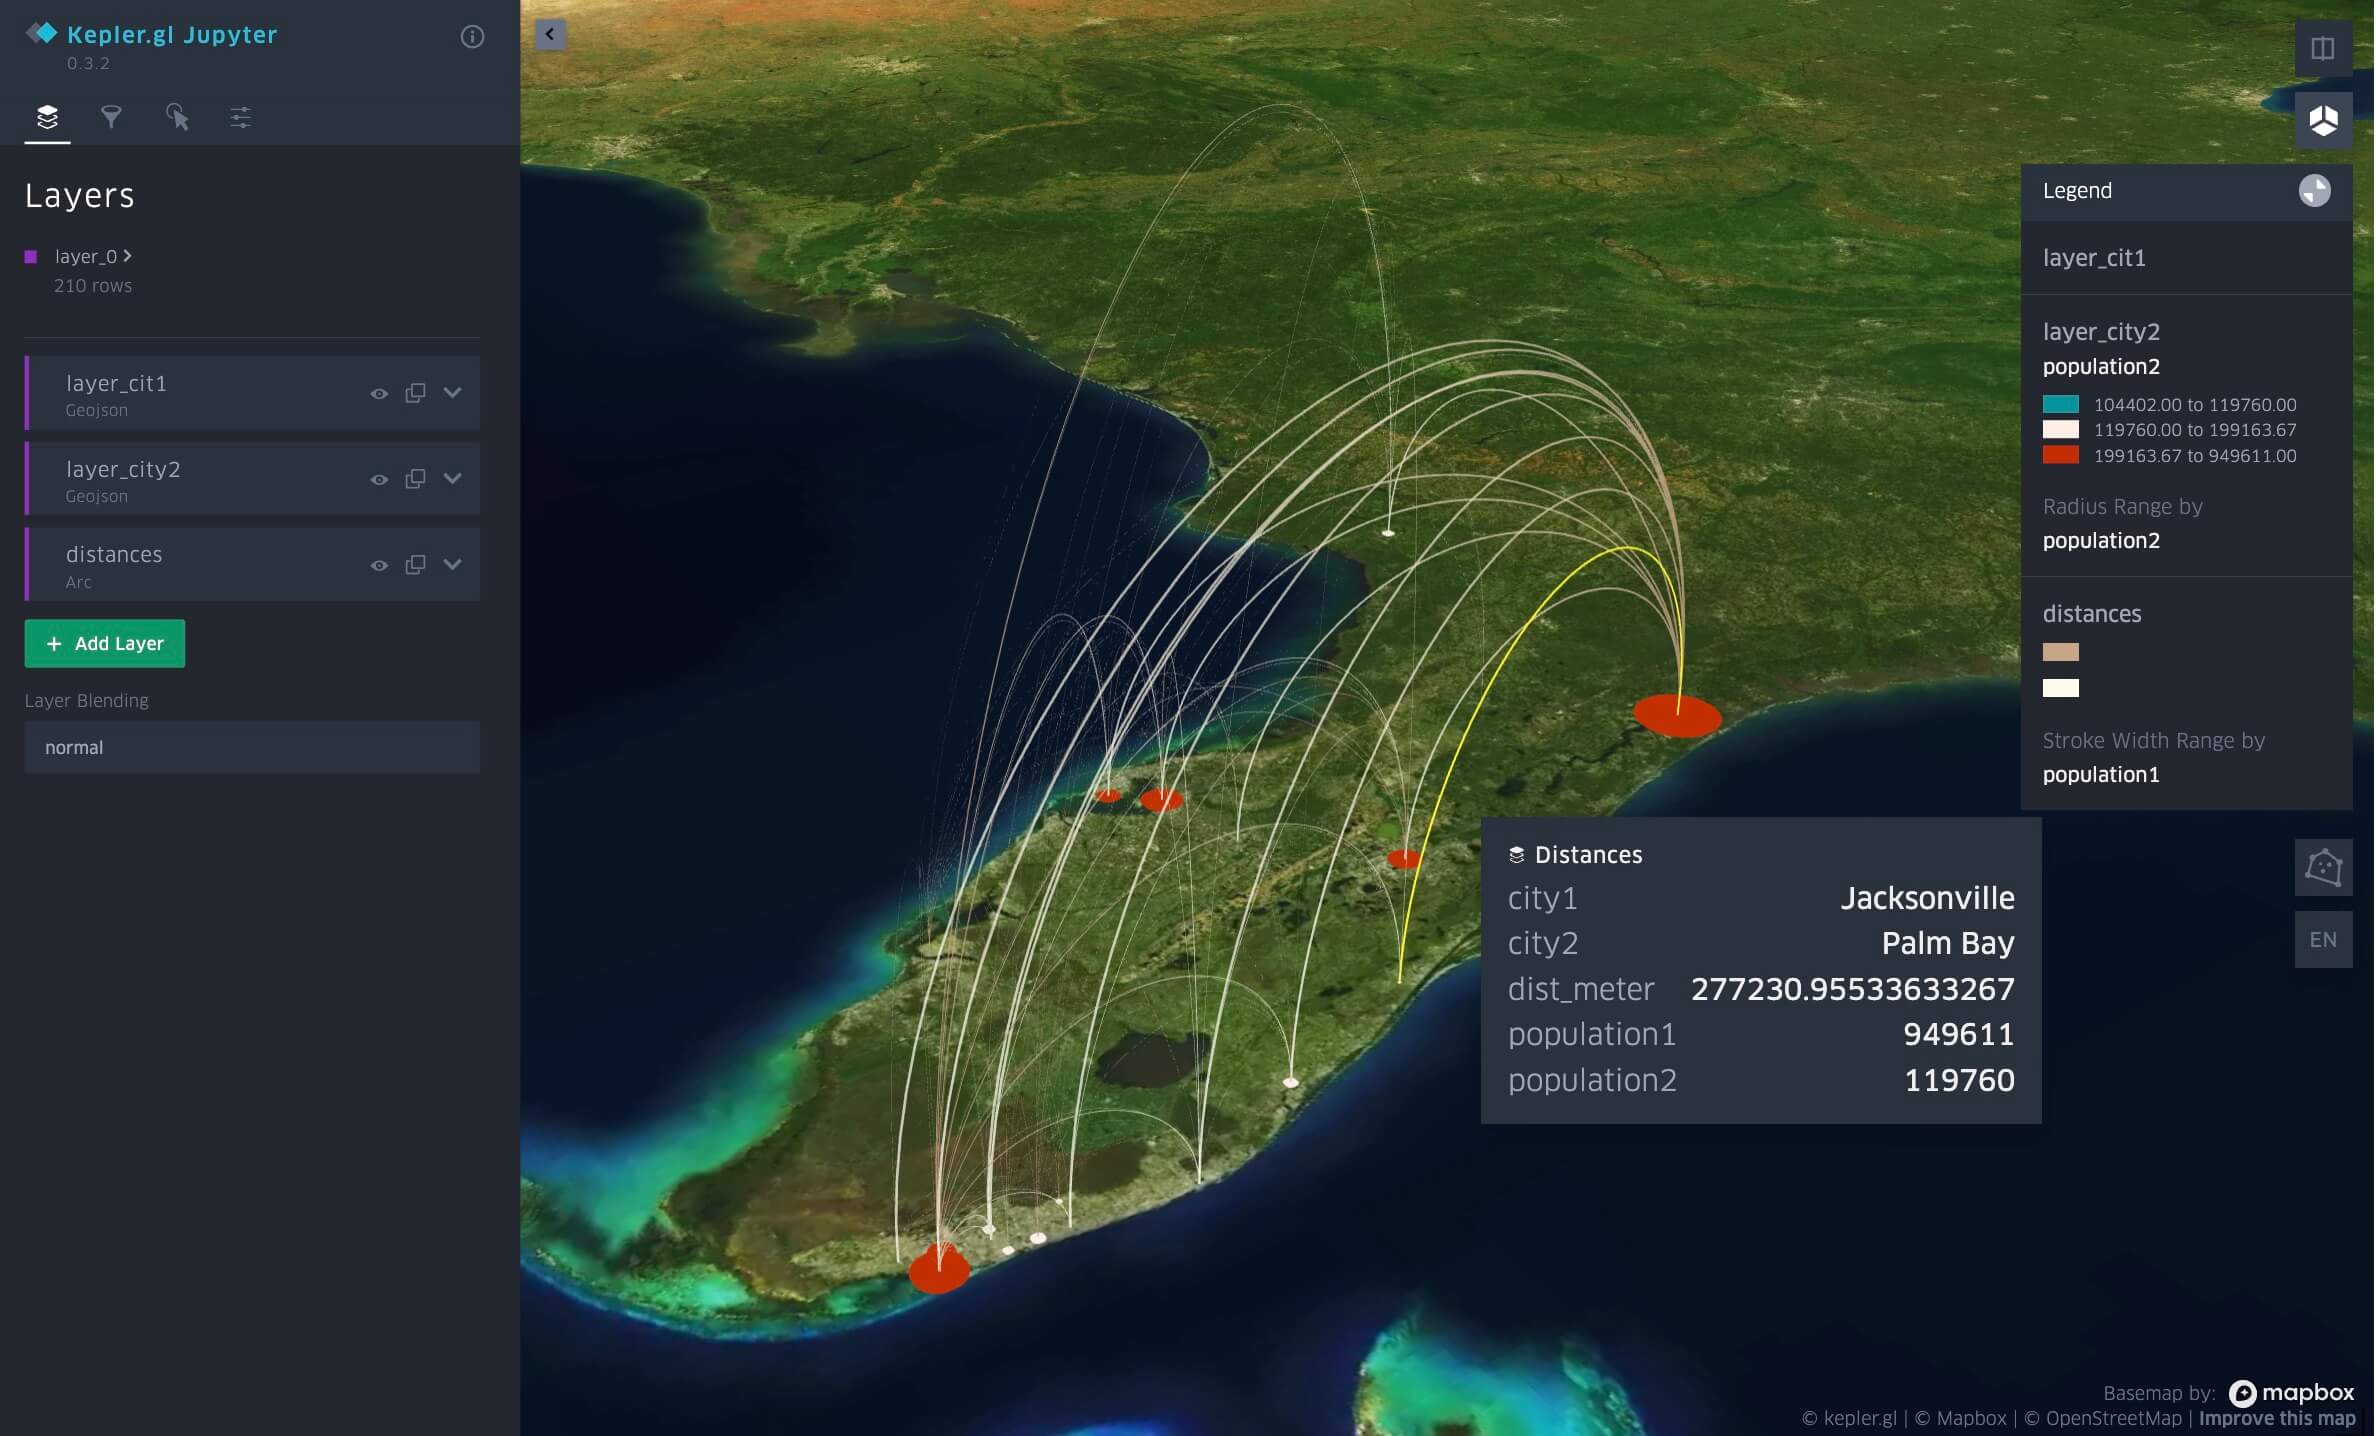
Task: Hide the layer_cit1 layer with eye icon
Action: pos(379,394)
